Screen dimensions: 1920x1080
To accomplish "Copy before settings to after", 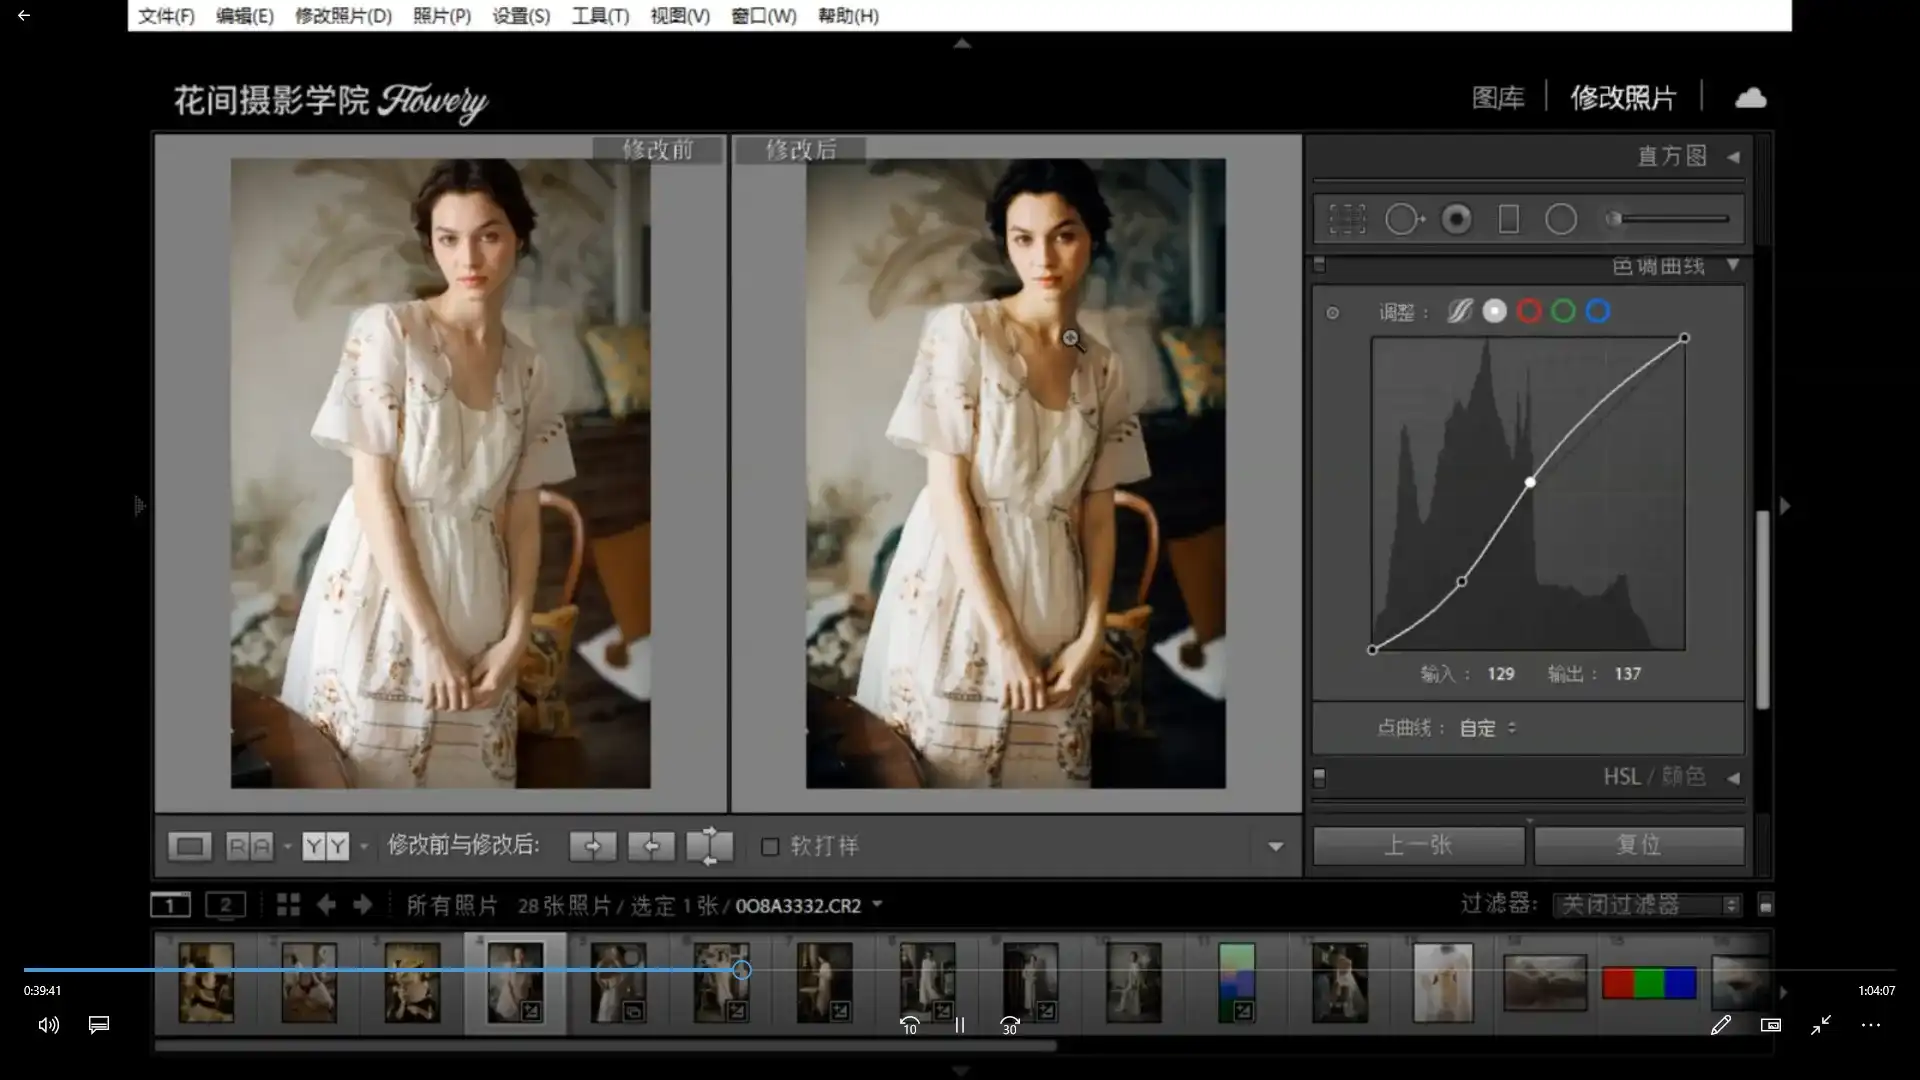I will pos(592,847).
